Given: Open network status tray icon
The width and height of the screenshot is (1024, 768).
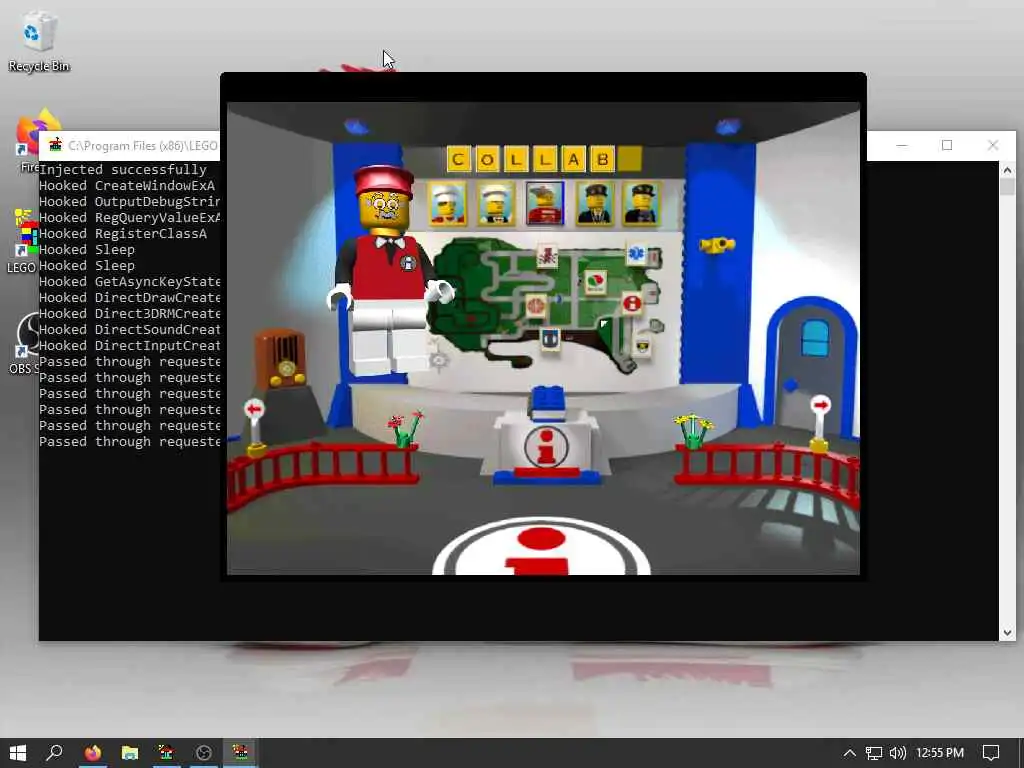Looking at the screenshot, I should point(873,753).
